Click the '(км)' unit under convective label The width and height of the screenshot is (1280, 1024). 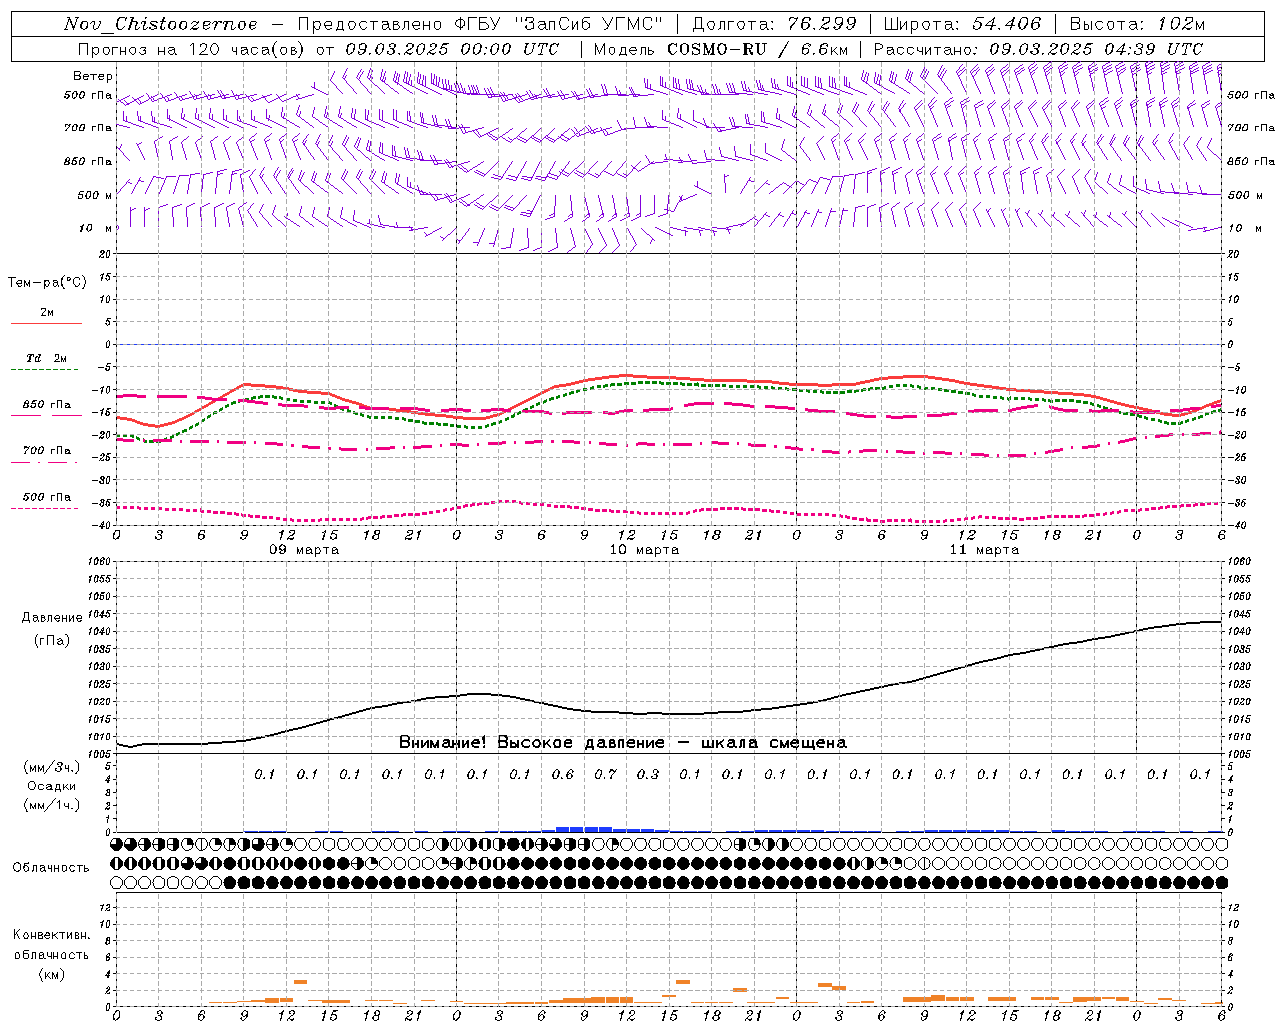51,974
